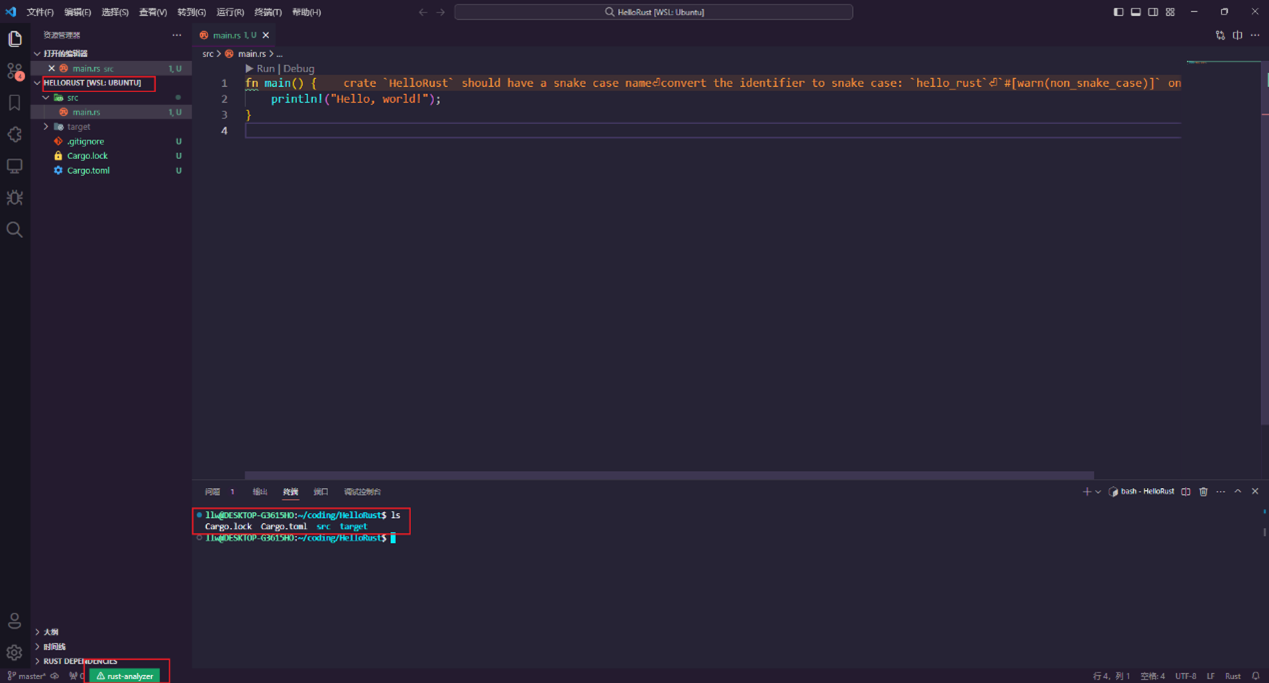Click rust-analyzer status bar button
Viewport: 1269px width, 683px height.
[125, 676]
